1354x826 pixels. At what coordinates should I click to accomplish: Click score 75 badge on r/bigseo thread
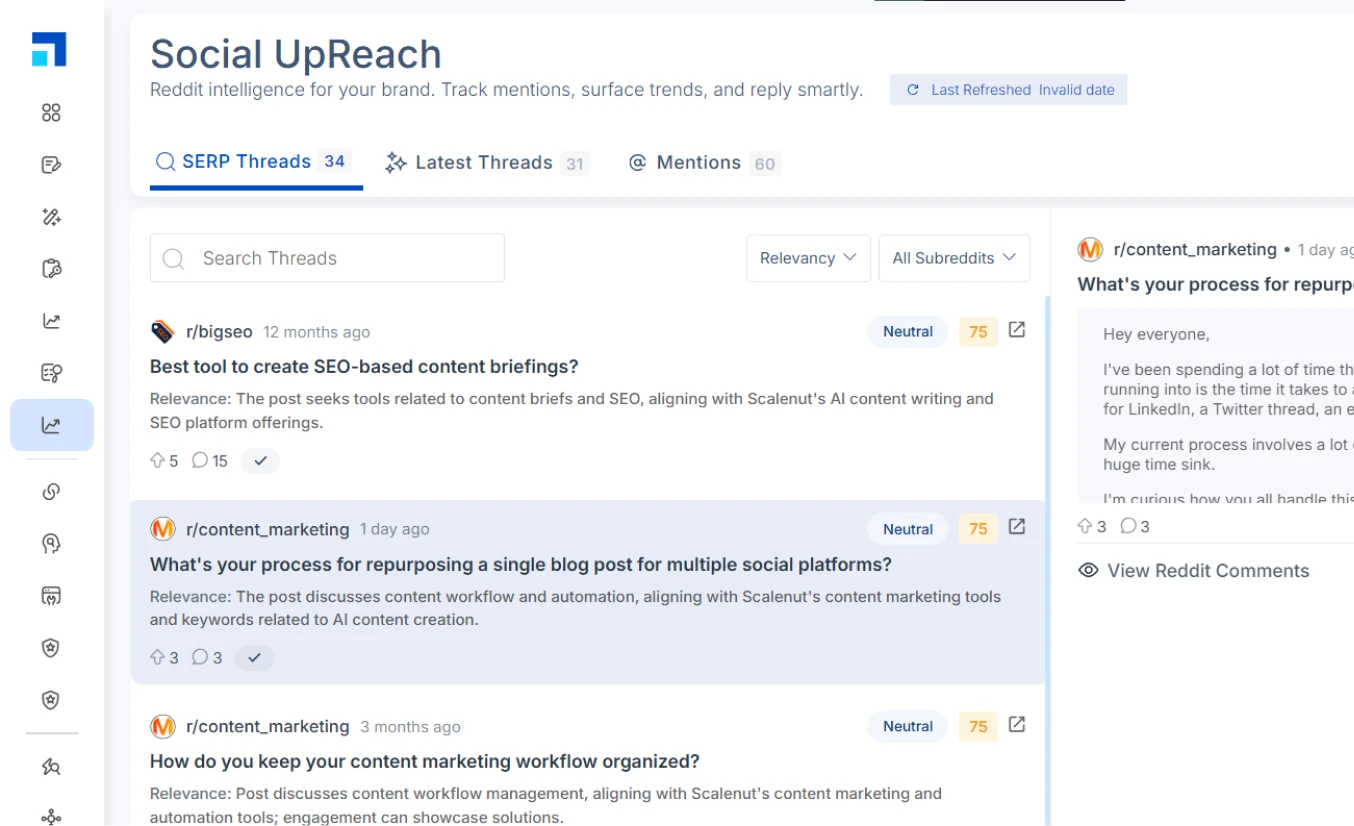pyautogui.click(x=978, y=331)
